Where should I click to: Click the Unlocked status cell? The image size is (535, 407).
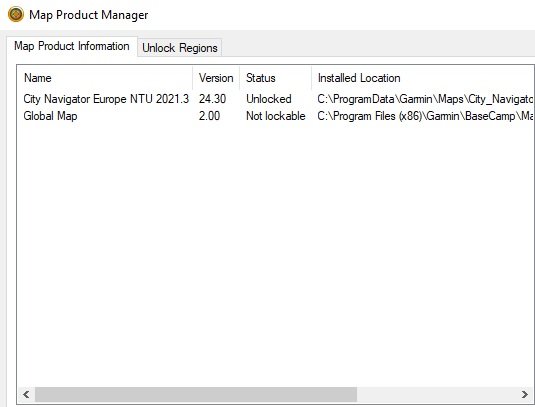click(x=269, y=99)
